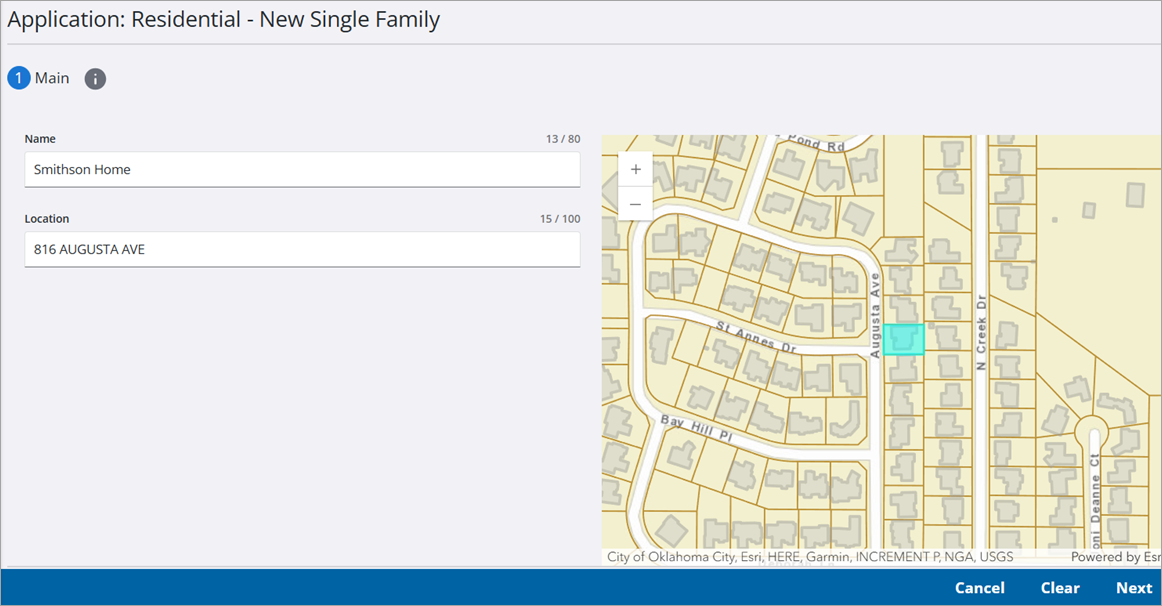1162x606 pixels.
Task: Click the N Creek Dr street label
Action: point(981,332)
